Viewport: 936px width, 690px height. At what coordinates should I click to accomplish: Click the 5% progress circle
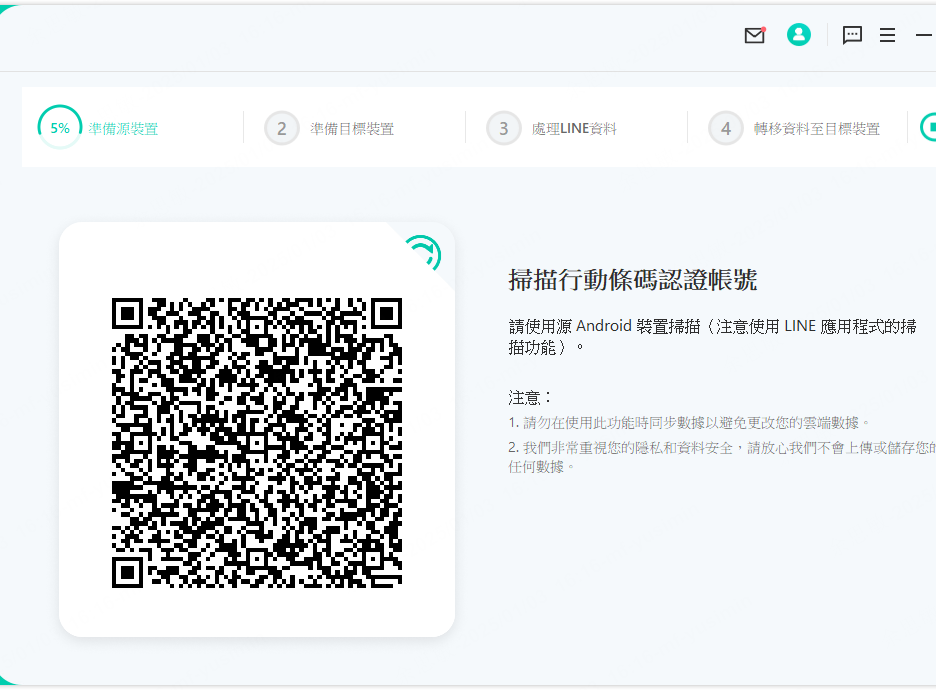(x=60, y=128)
